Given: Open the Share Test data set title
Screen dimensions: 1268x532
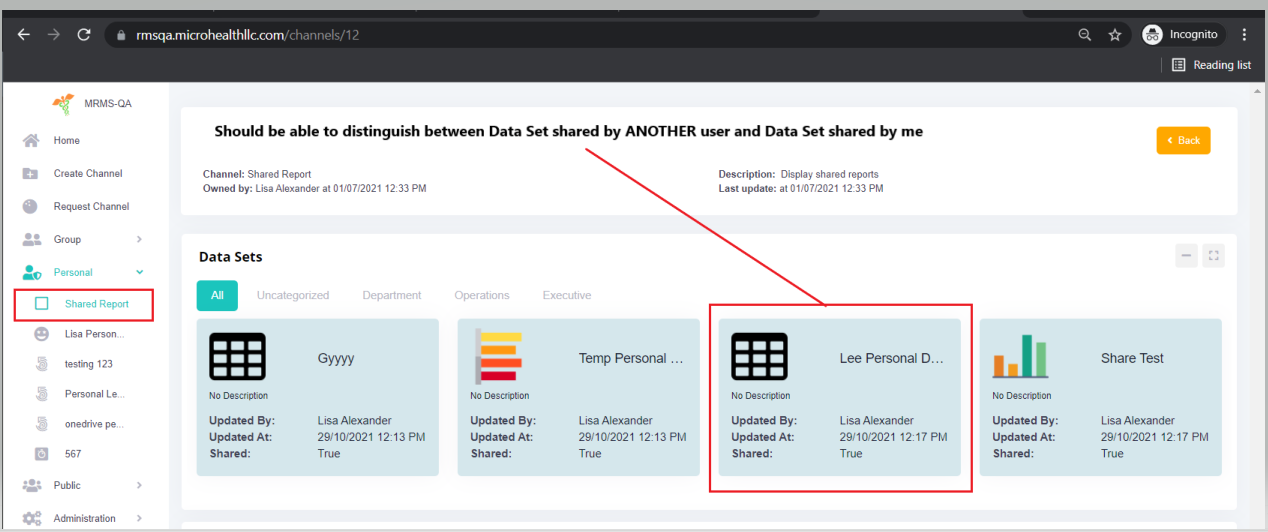Looking at the screenshot, I should 1132,358.
